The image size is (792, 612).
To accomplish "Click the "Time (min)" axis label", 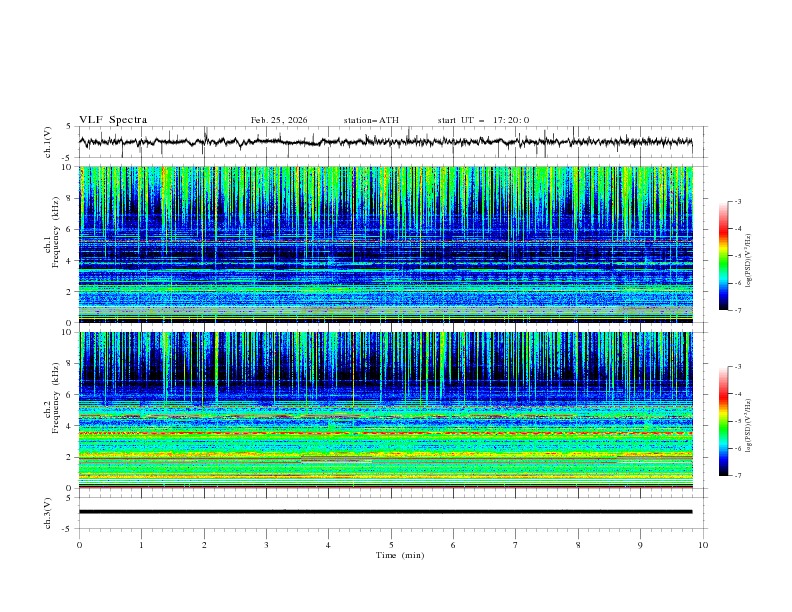I will [x=400, y=555].
